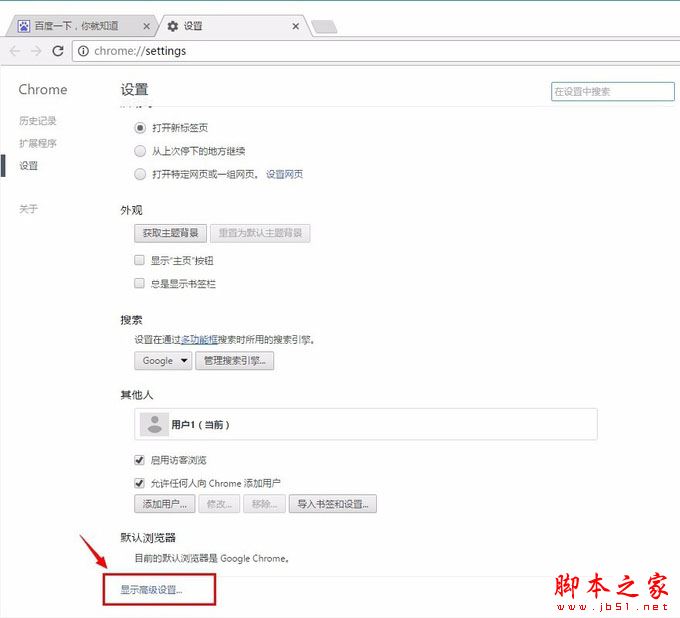This screenshot has width=680, height=618.
Task: Focus the 在设置中搜索 search box
Action: tap(613, 92)
